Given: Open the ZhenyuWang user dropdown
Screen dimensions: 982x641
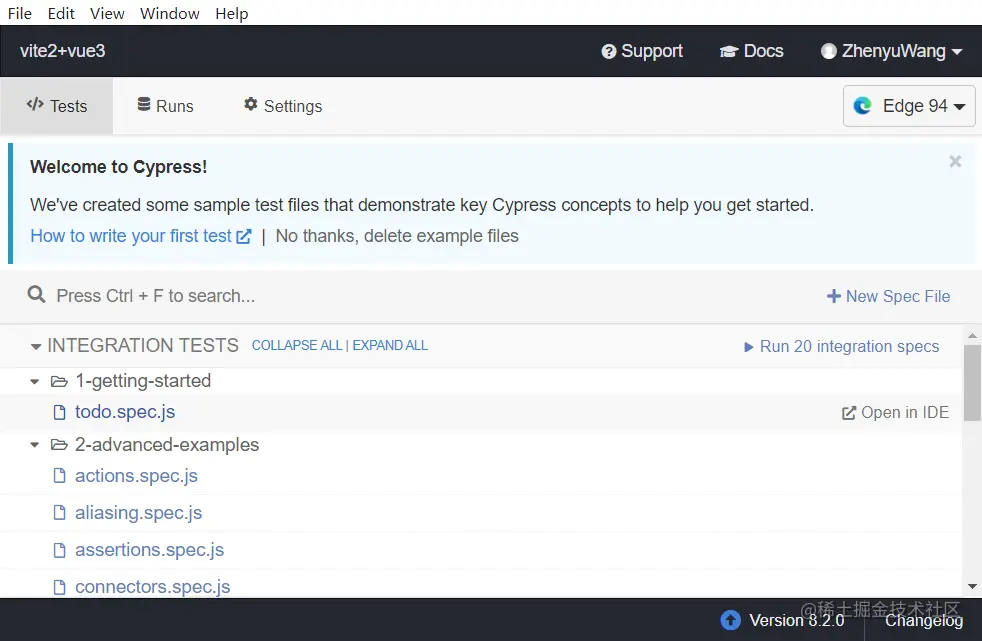Looking at the screenshot, I should click(x=892, y=51).
